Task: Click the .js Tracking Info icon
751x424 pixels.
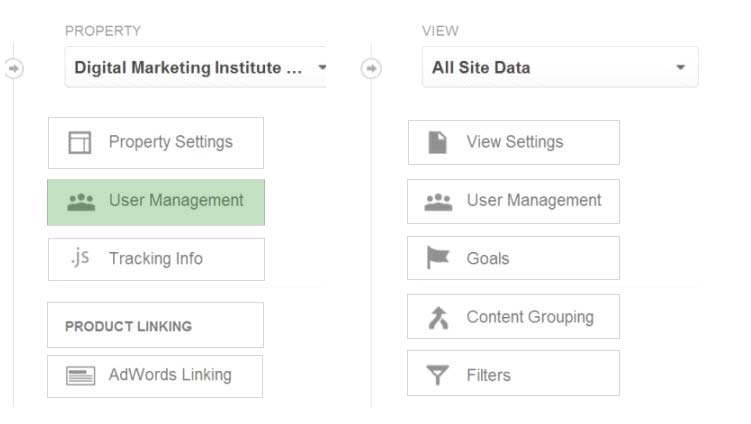Action: pos(80,258)
